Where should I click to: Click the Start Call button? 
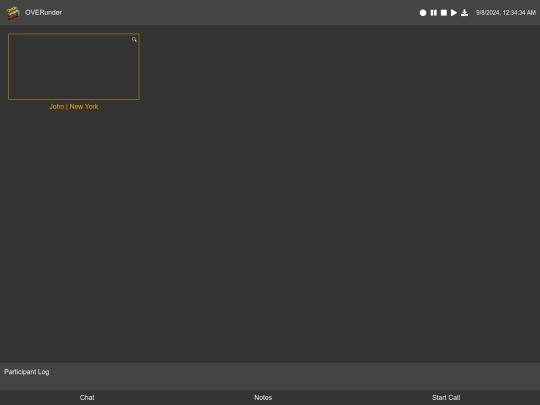click(x=446, y=397)
